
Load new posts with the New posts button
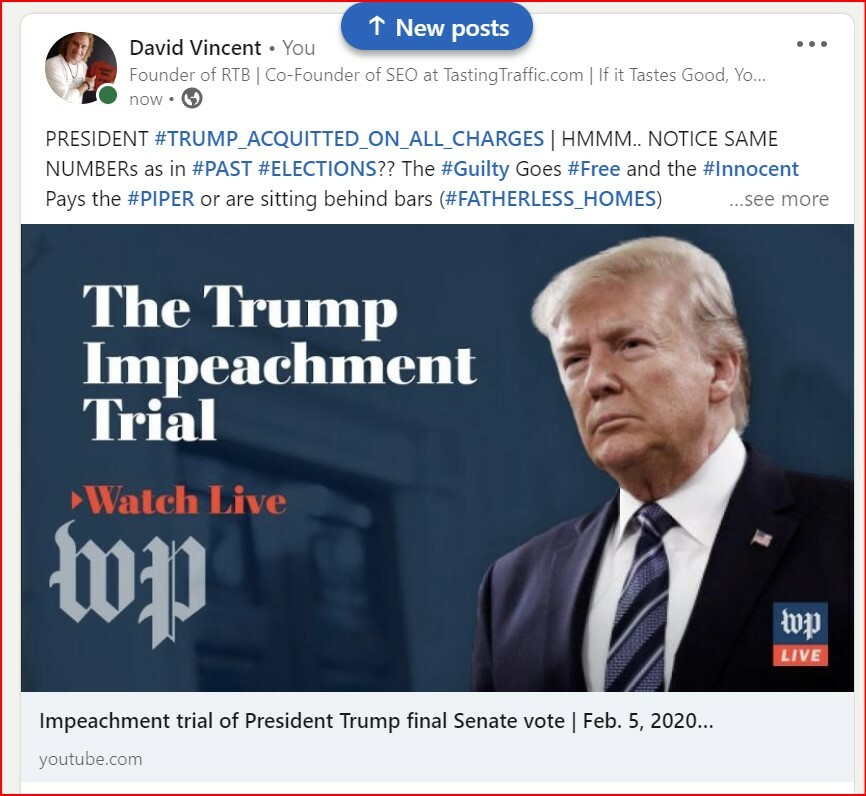tap(437, 27)
